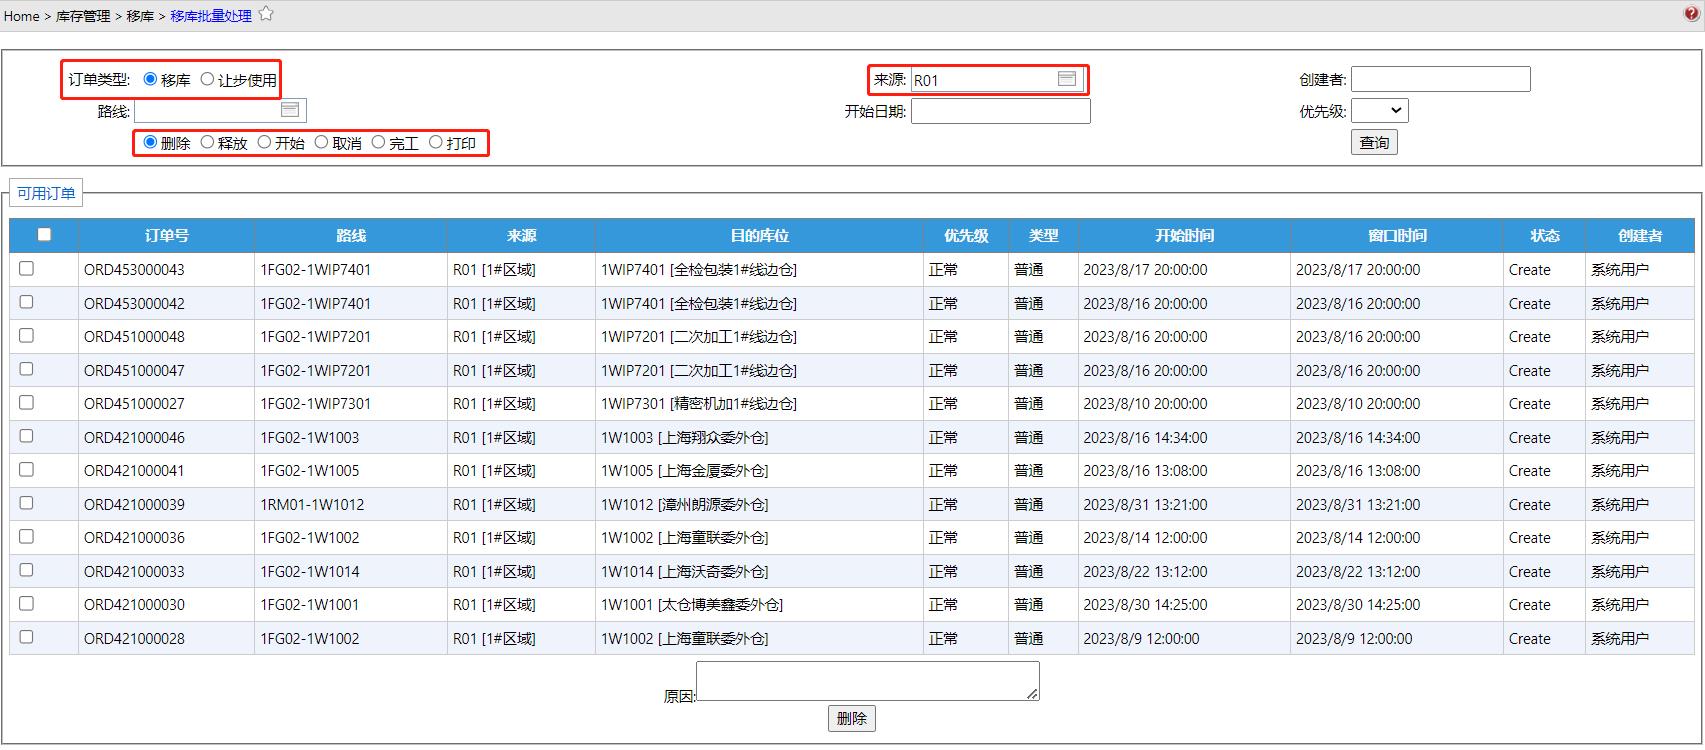Viewport: 1705px width, 750px height.
Task: Choose the 删除 action radio
Action: 150,142
